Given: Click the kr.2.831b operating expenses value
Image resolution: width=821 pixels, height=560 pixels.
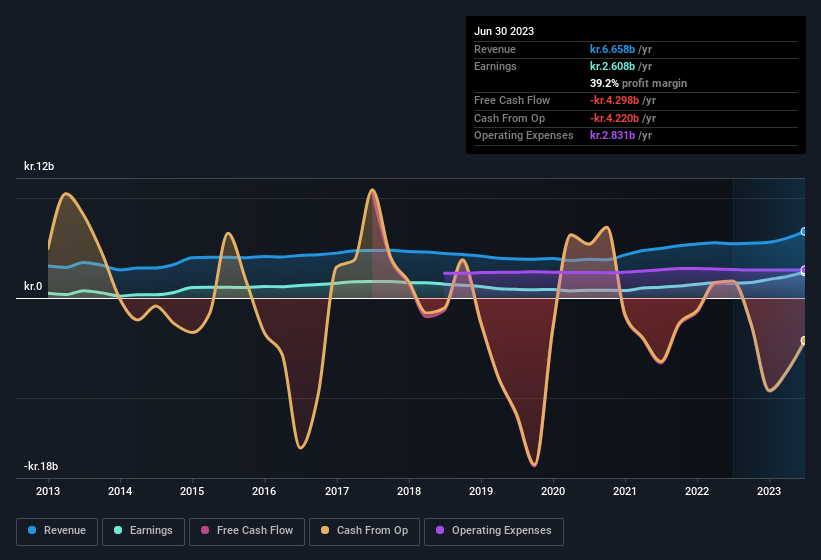Looking at the screenshot, I should point(612,136).
